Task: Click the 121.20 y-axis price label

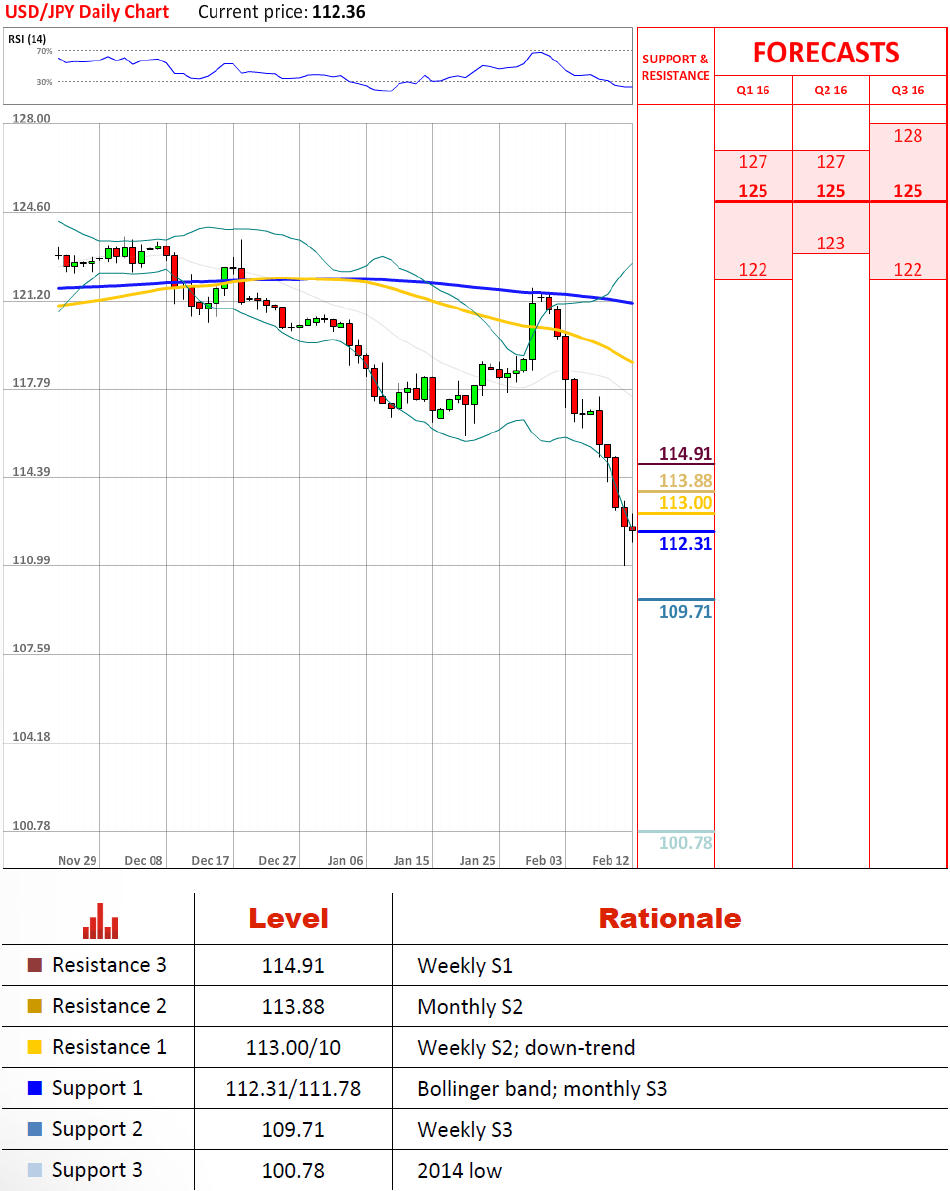Action: tap(31, 295)
